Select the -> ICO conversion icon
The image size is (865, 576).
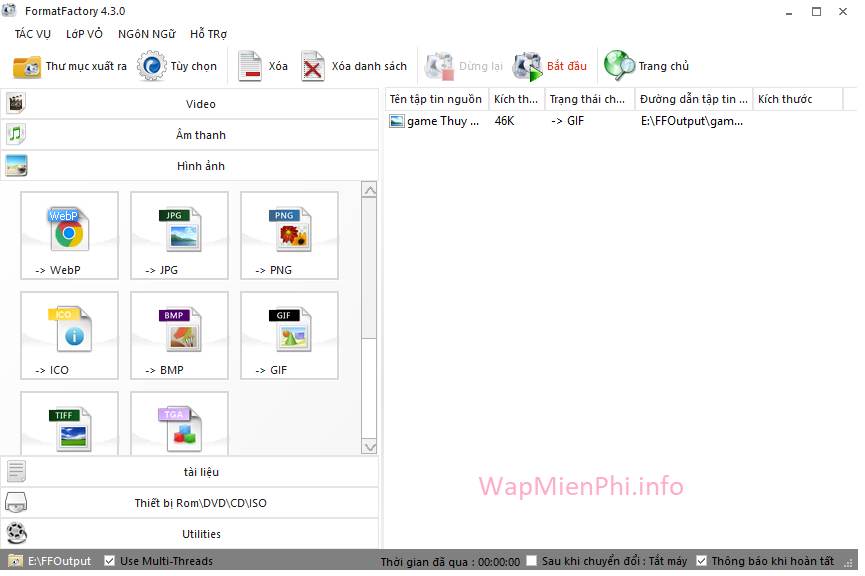click(70, 335)
